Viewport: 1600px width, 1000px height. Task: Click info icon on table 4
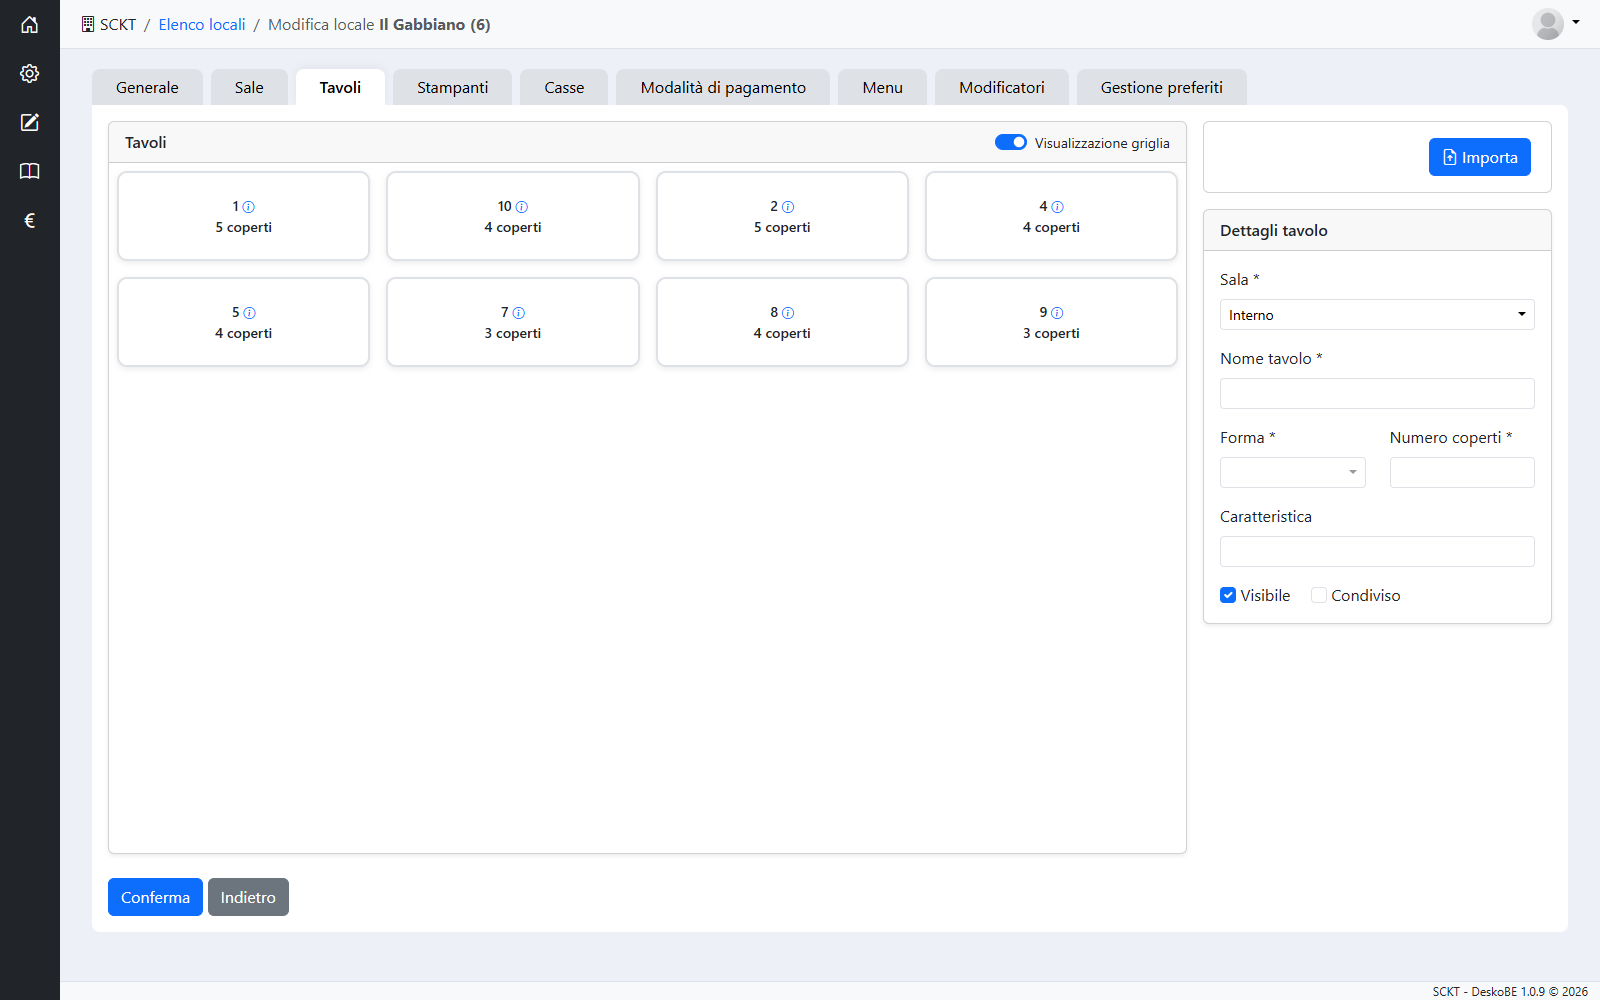coord(1057,207)
